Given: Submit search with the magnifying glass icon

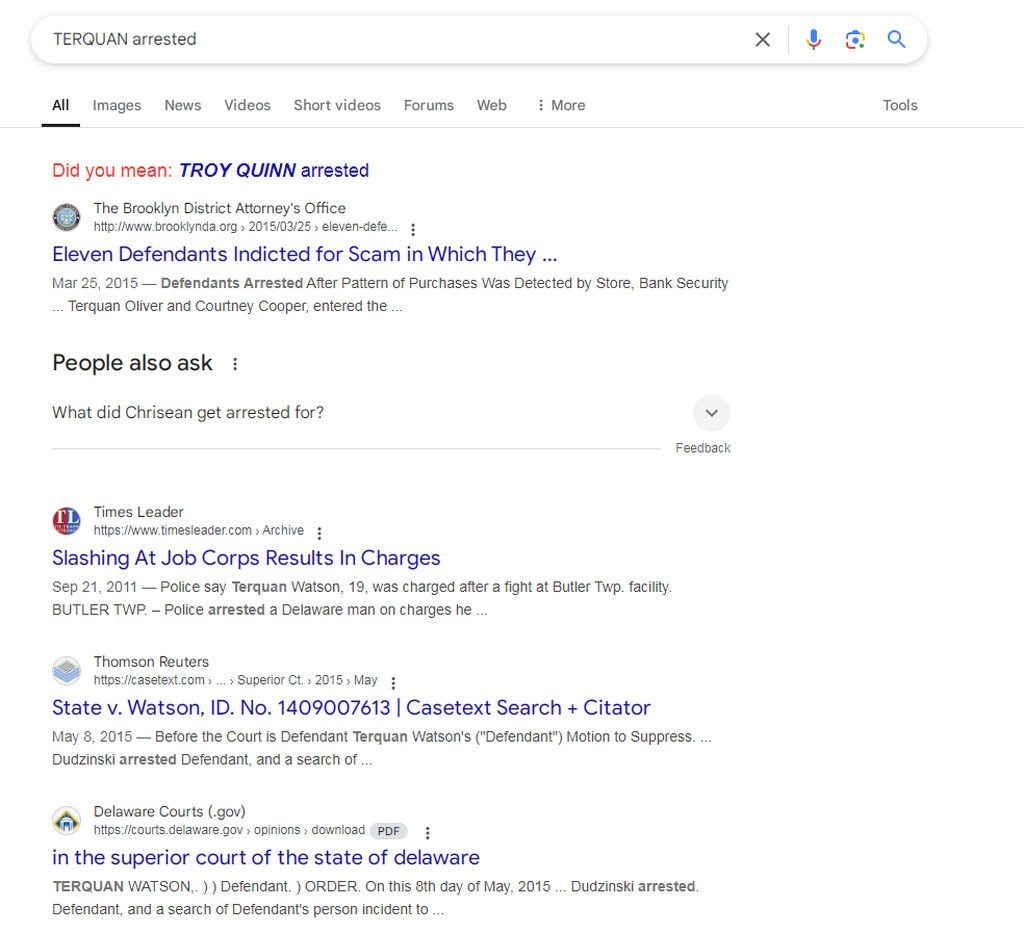Looking at the screenshot, I should 897,39.
